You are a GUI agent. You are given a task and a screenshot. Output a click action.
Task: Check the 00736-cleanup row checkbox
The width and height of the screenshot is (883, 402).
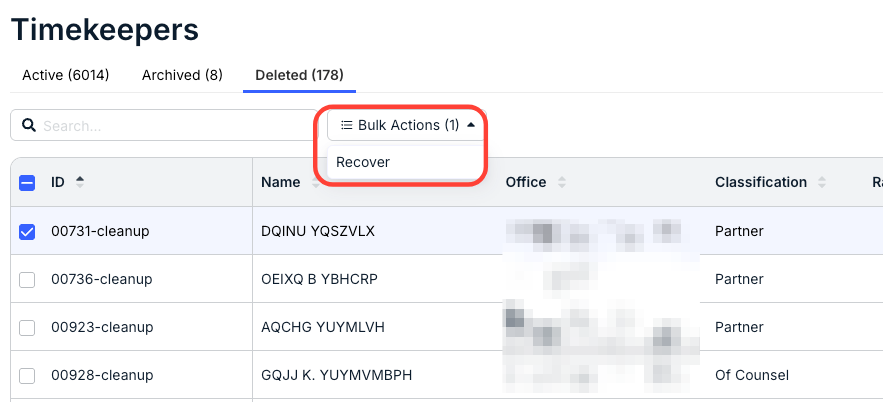[27, 279]
